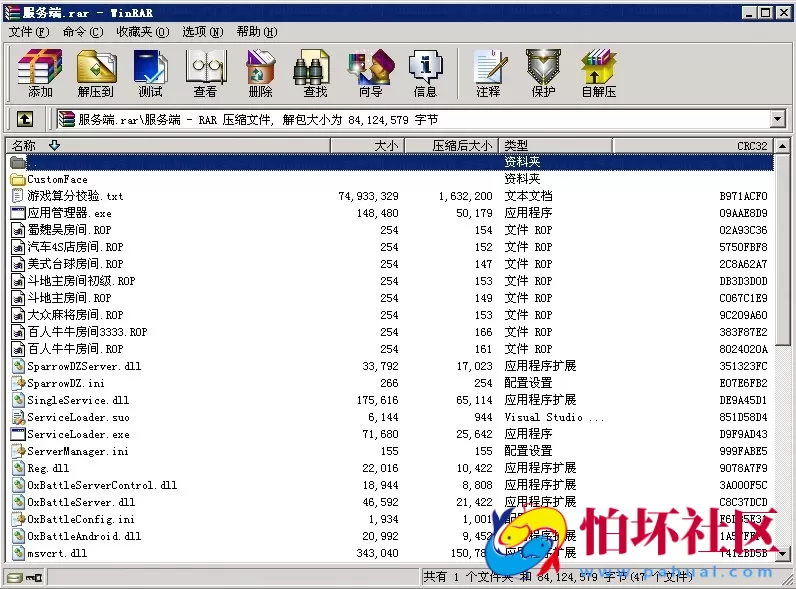Open the 帮助(H) menu
Viewport: 796px width, 589px height.
257,32
